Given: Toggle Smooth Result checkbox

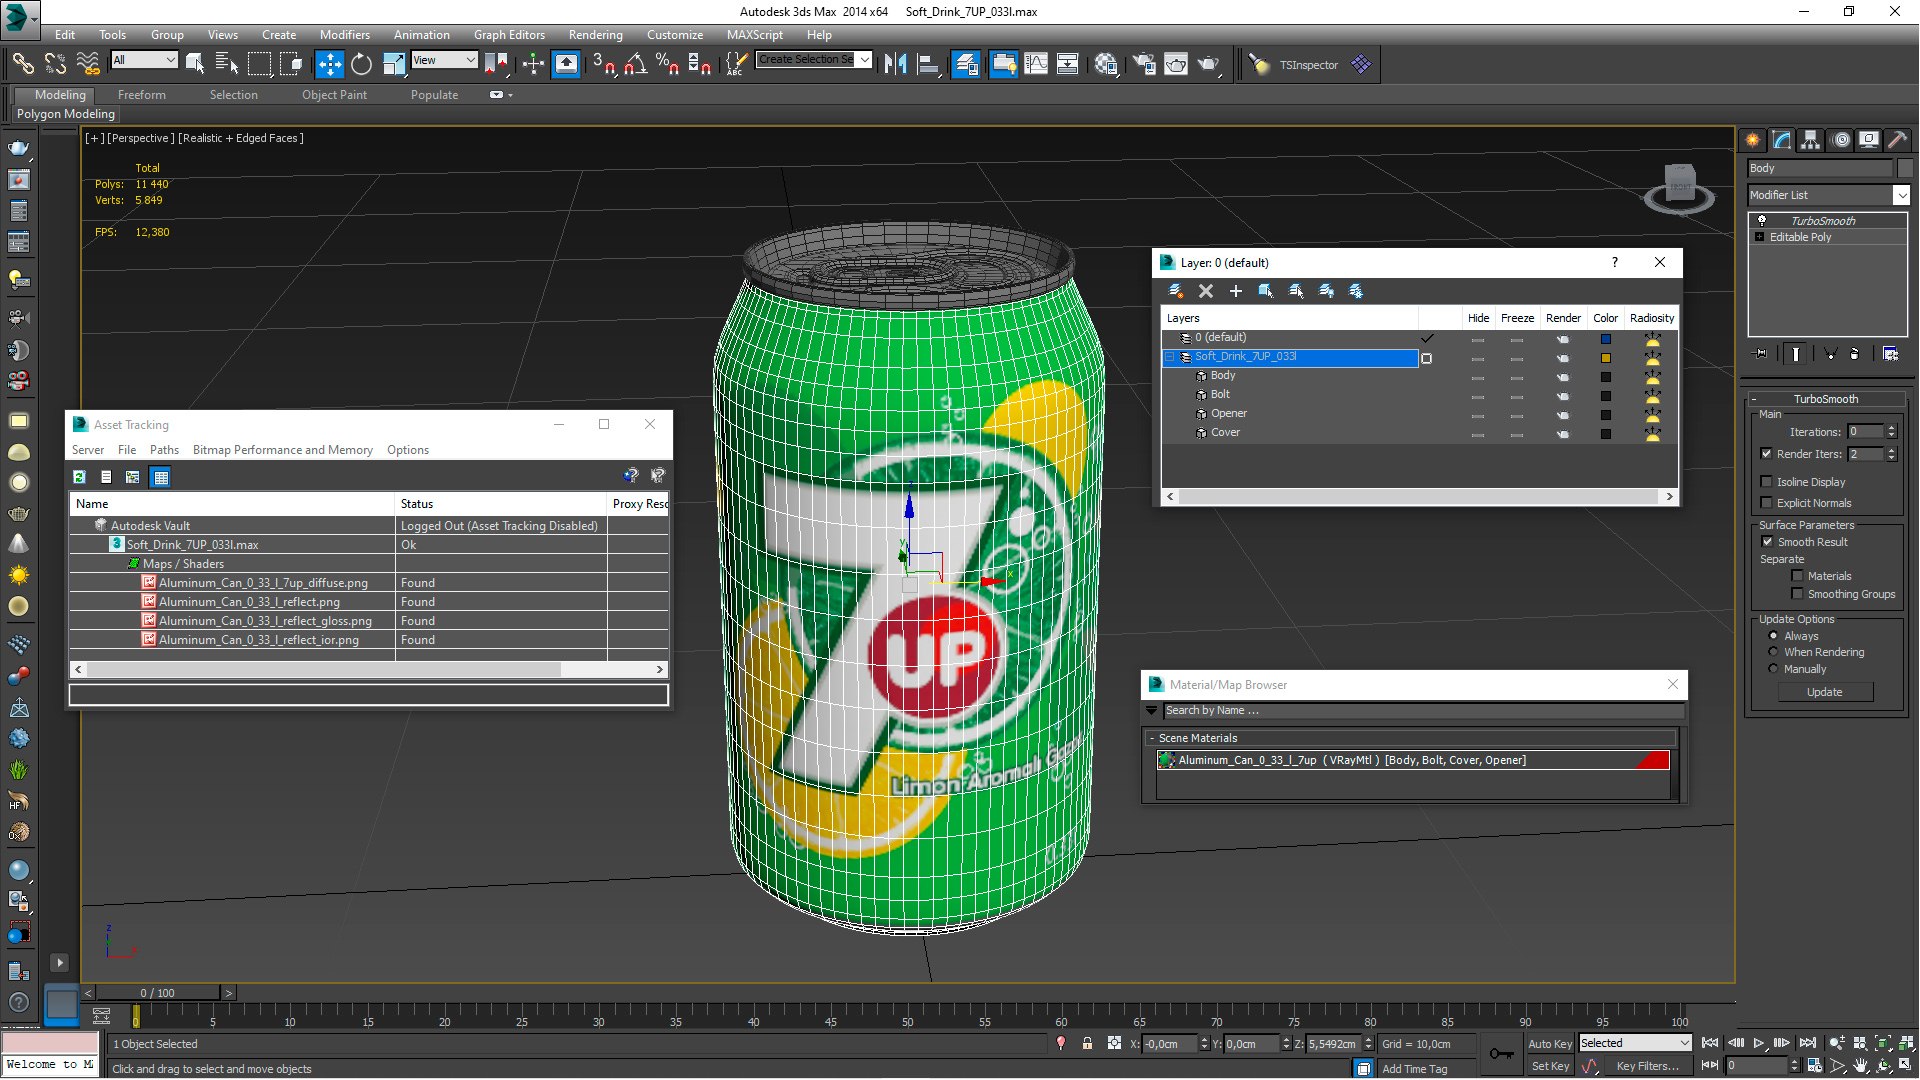Looking at the screenshot, I should pyautogui.click(x=1767, y=542).
